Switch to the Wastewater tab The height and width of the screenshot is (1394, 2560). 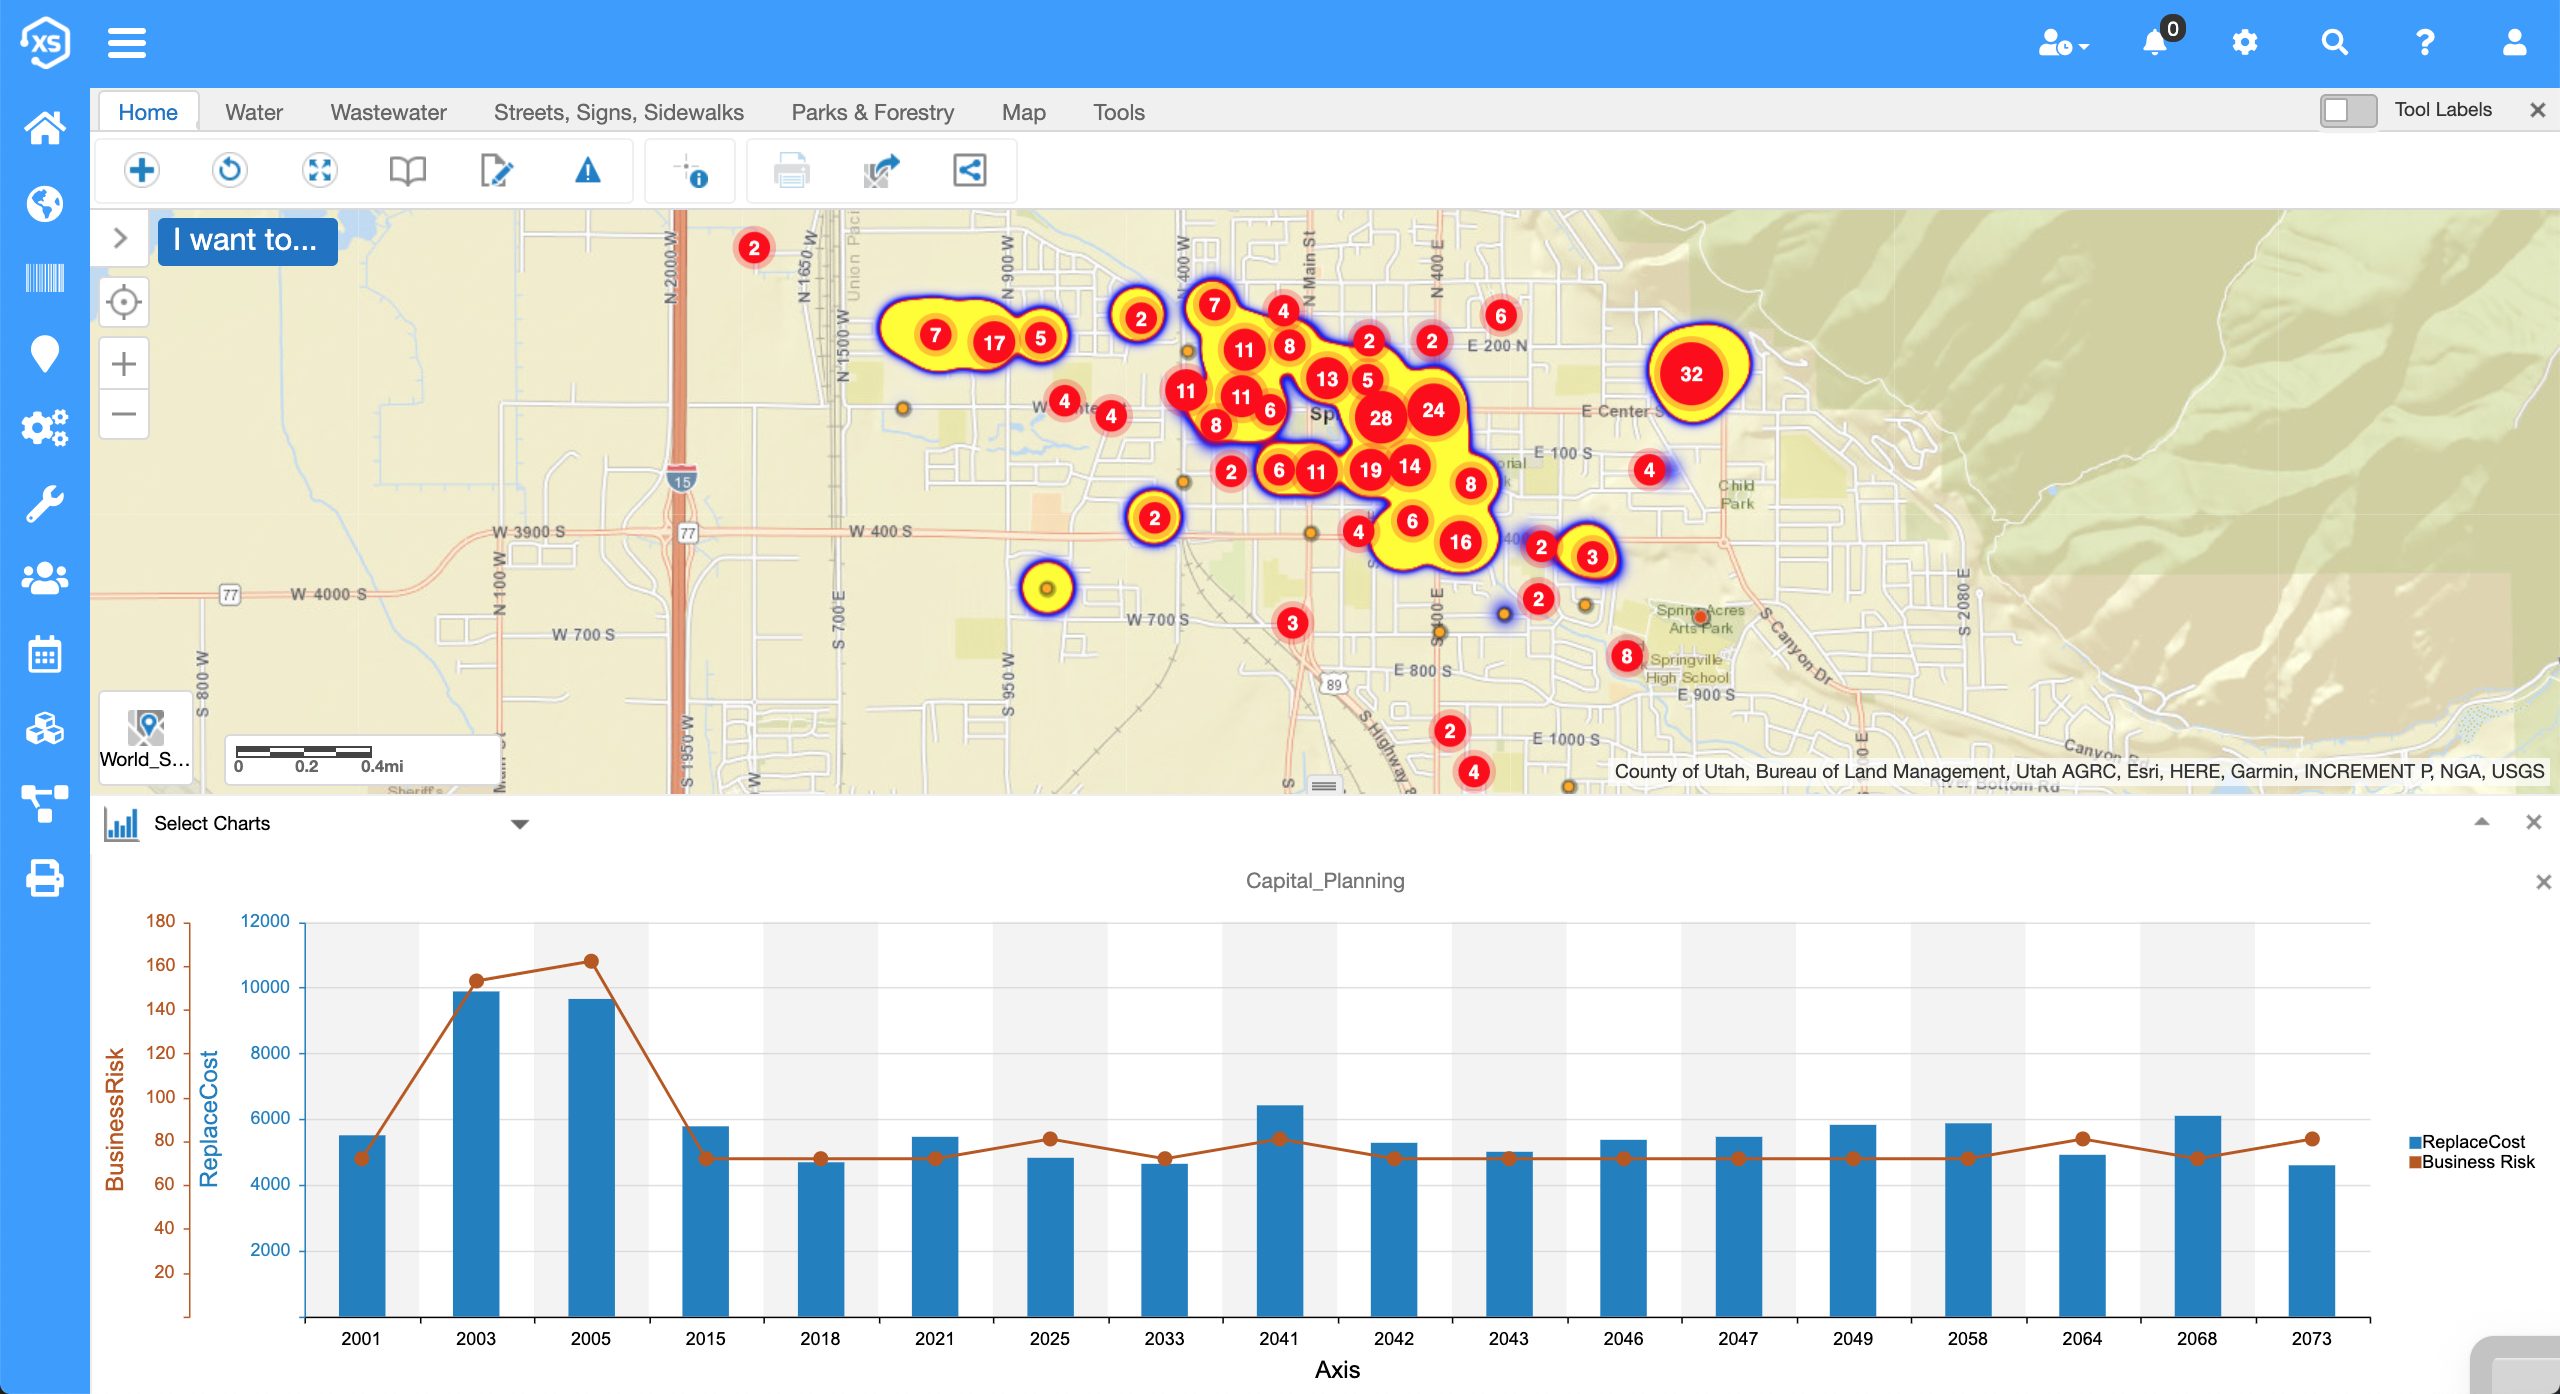pyautogui.click(x=388, y=112)
